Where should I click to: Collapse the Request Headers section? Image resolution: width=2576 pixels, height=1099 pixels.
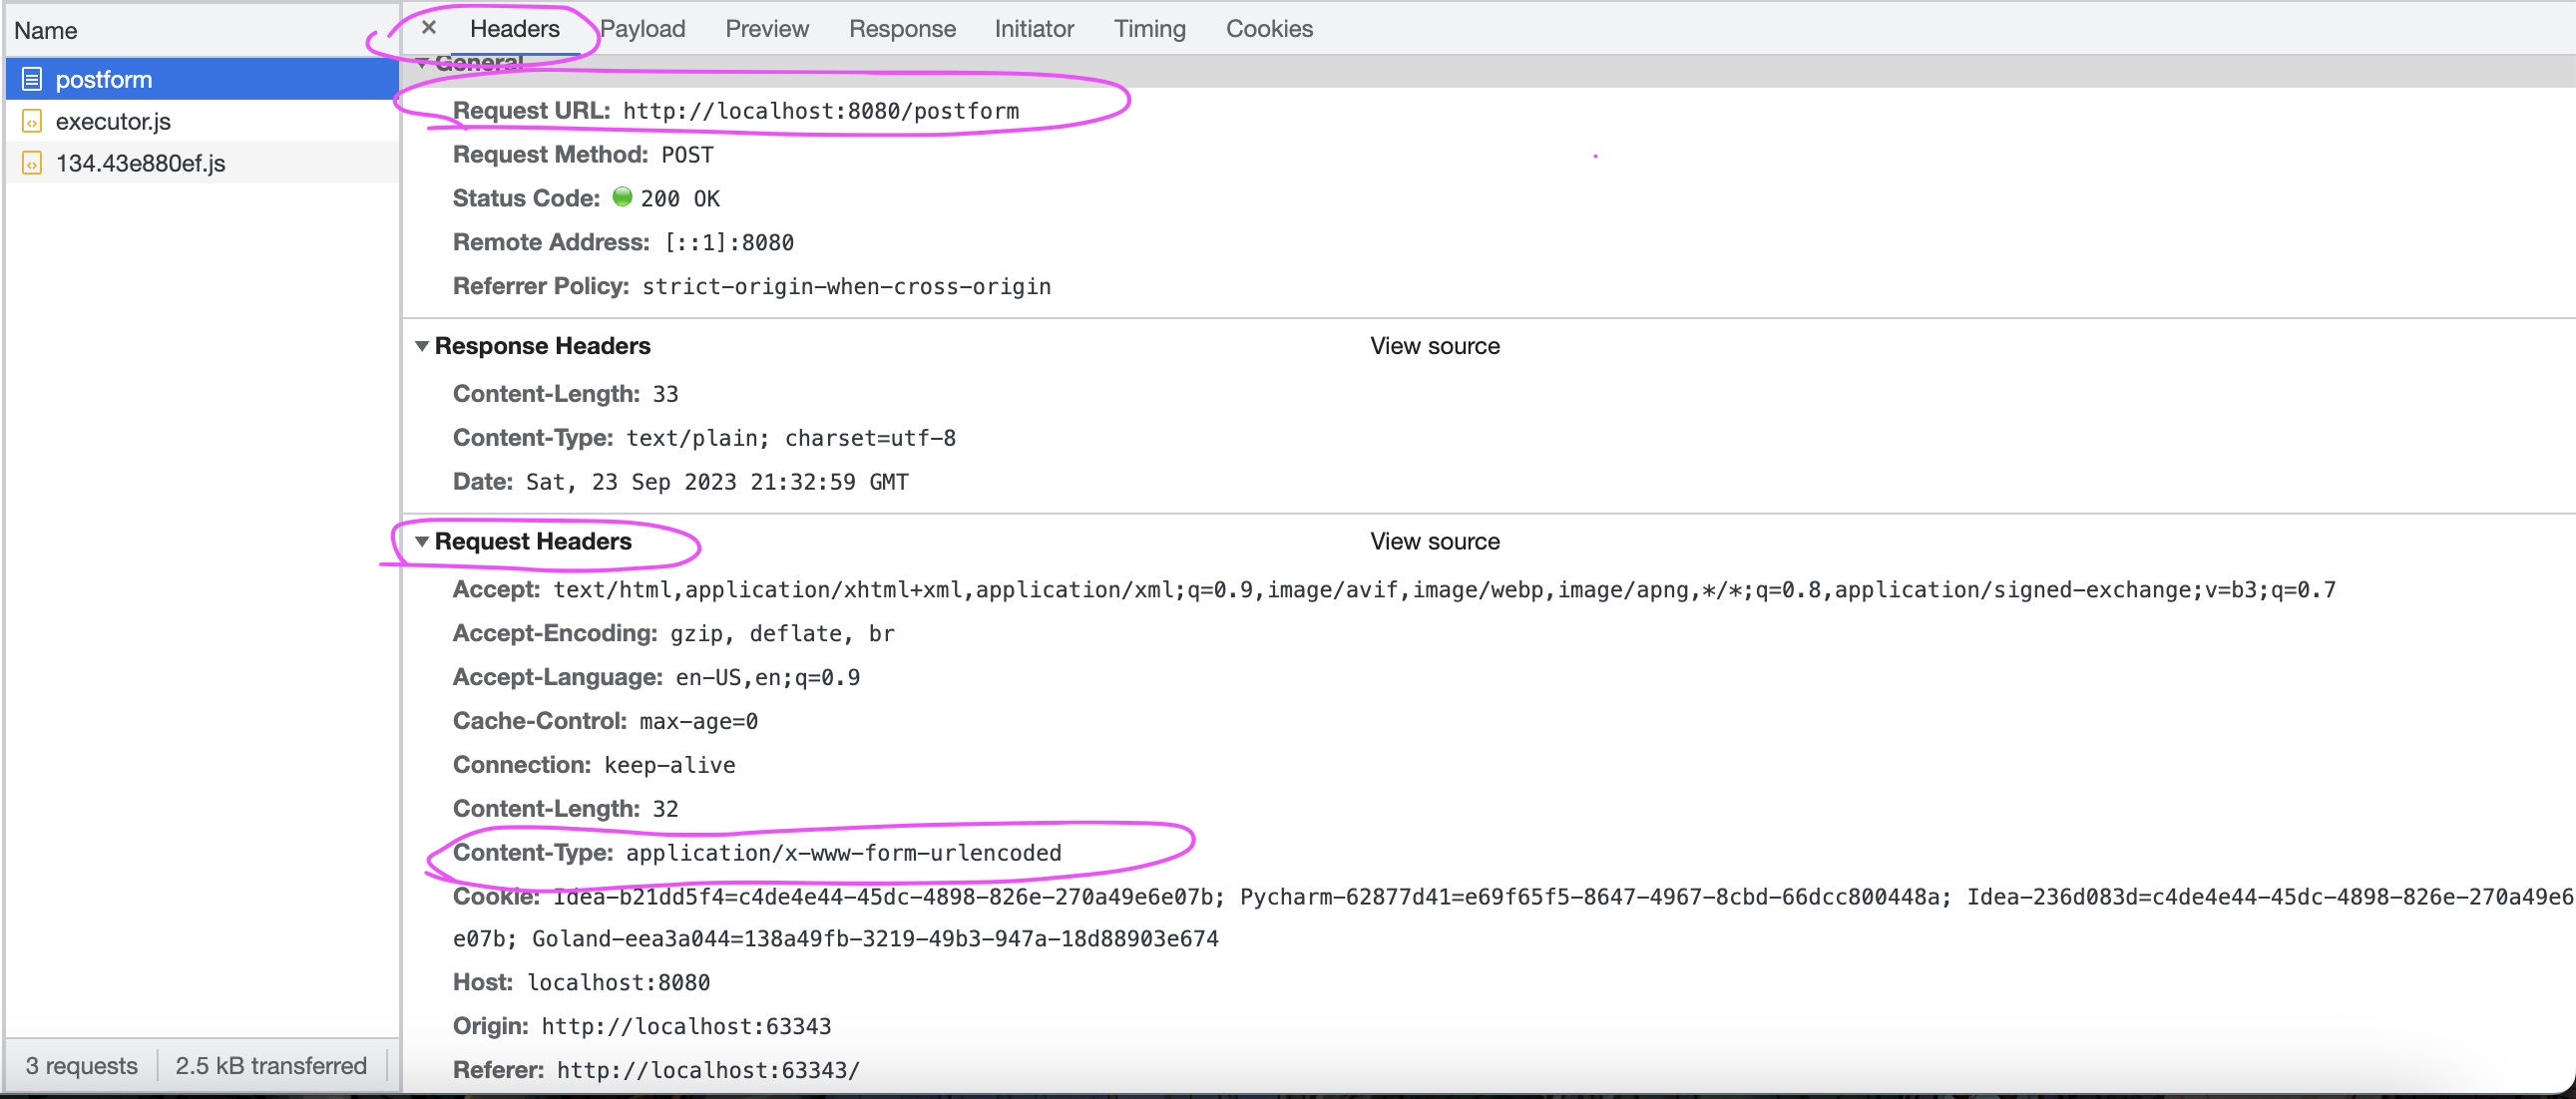(422, 541)
